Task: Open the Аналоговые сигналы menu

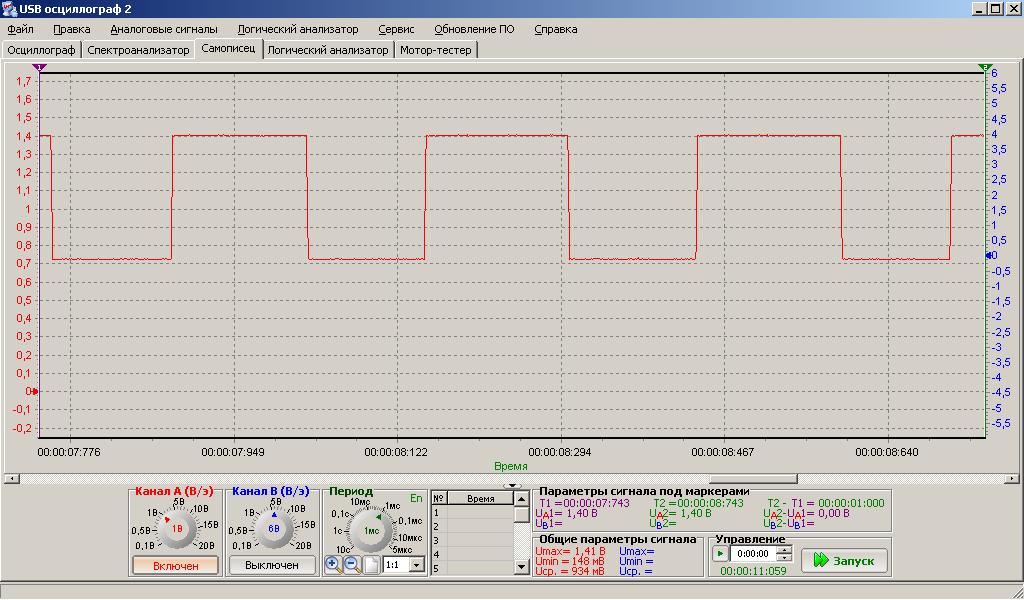Action: 163,29
